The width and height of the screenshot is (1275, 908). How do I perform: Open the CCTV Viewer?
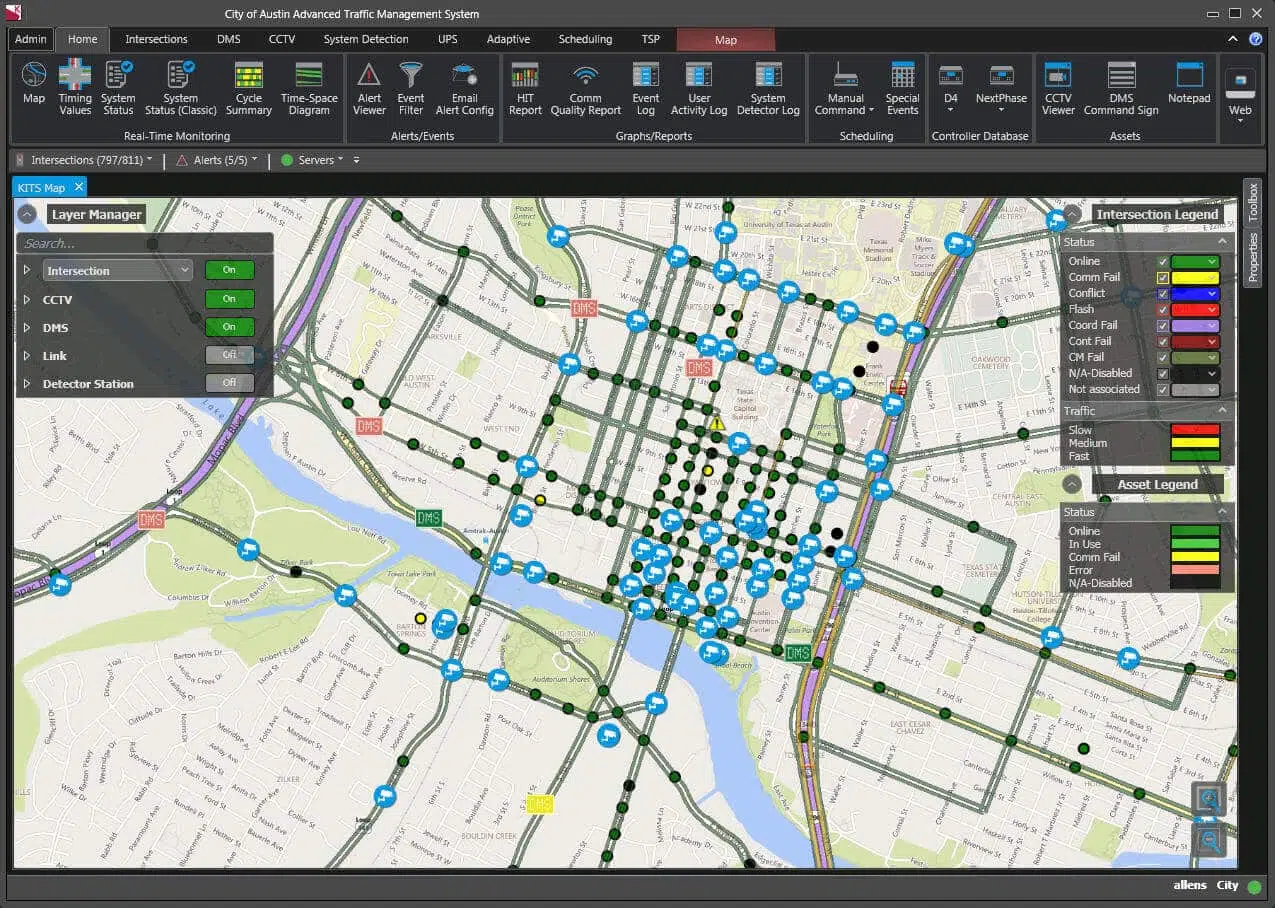[1057, 86]
